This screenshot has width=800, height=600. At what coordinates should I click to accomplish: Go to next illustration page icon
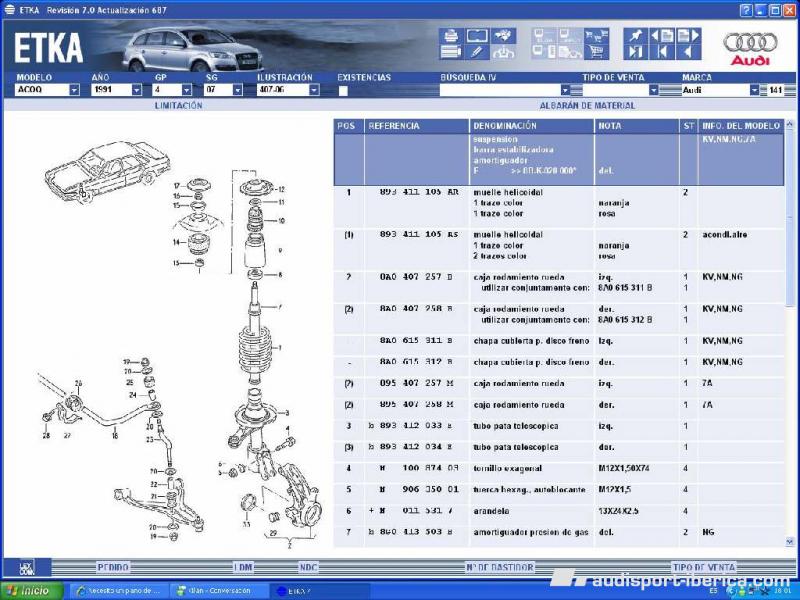[x=688, y=36]
